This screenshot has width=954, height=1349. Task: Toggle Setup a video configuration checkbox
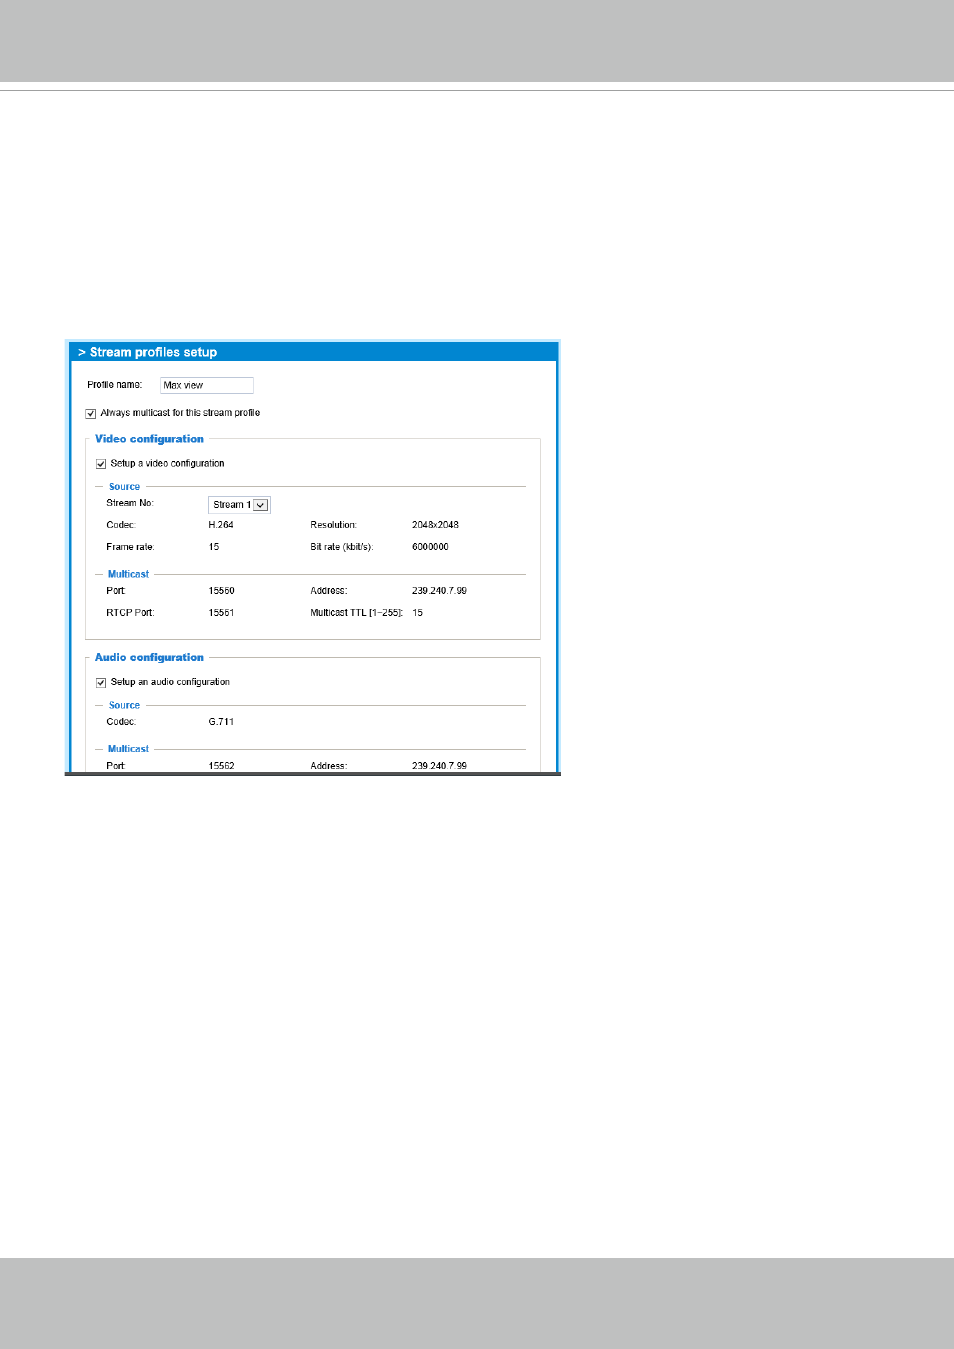point(101,464)
